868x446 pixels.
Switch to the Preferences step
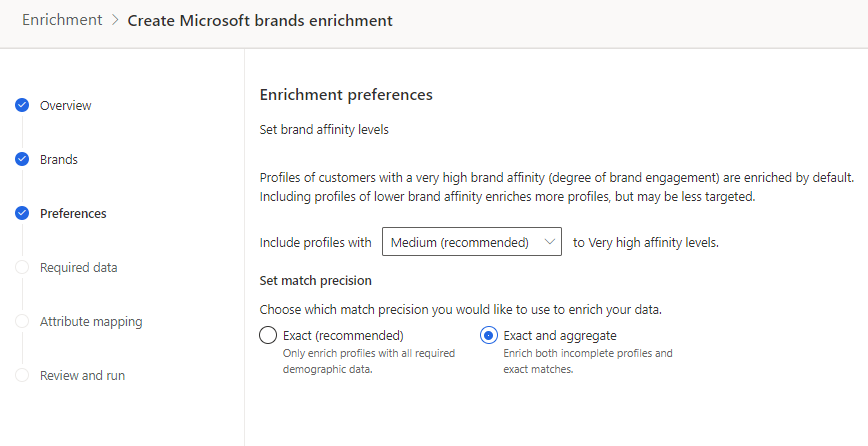[73, 213]
